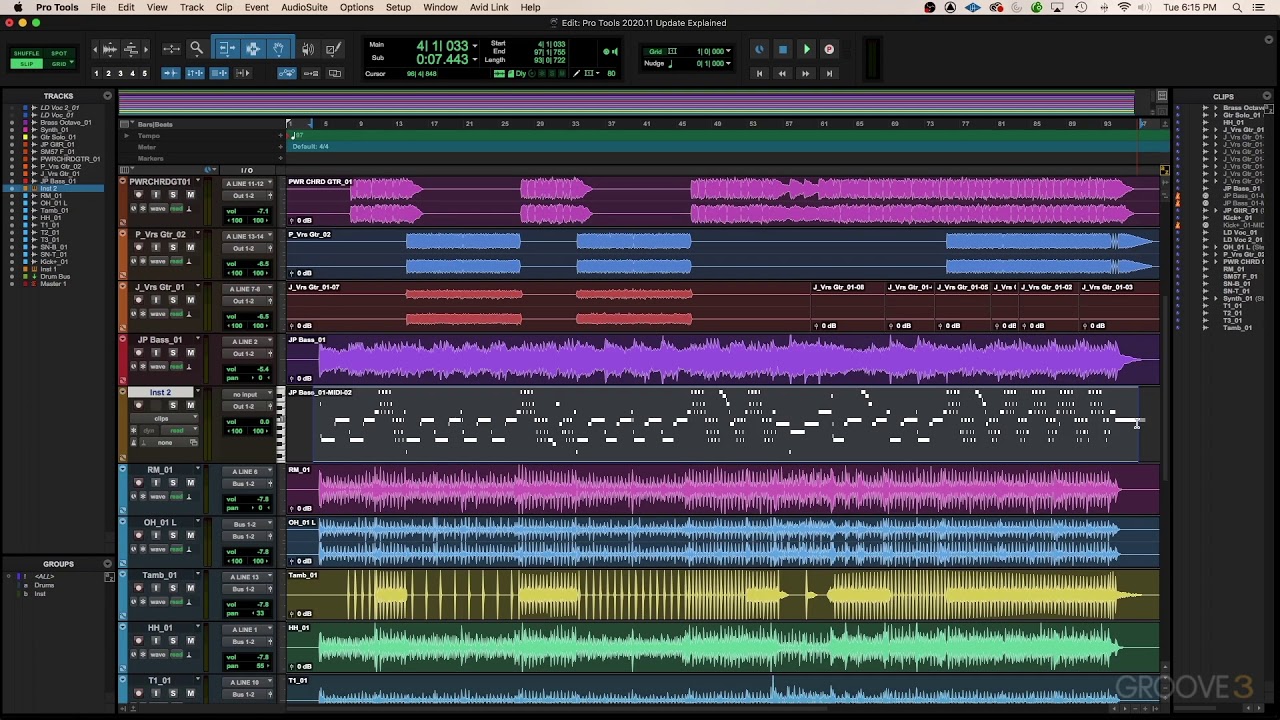Start playback with Play button
1280x720 pixels.
point(806,49)
